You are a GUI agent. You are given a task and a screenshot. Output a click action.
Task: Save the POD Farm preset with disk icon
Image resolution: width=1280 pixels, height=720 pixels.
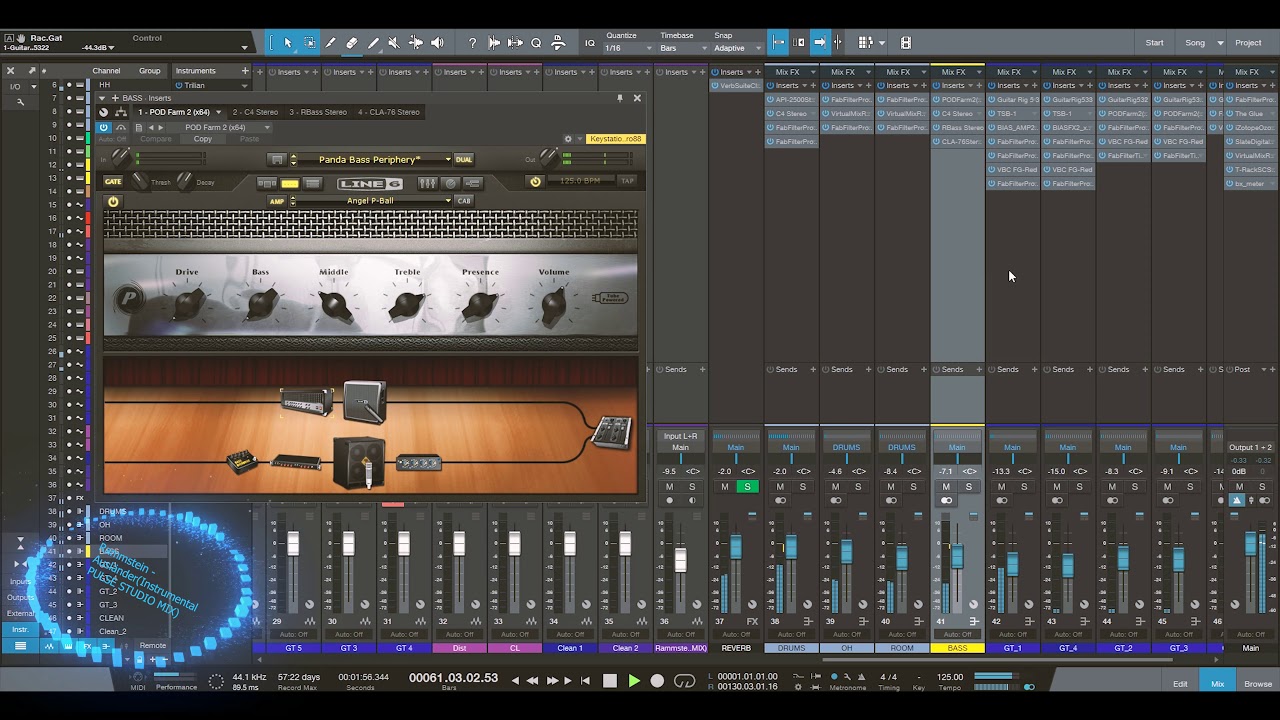[277, 160]
